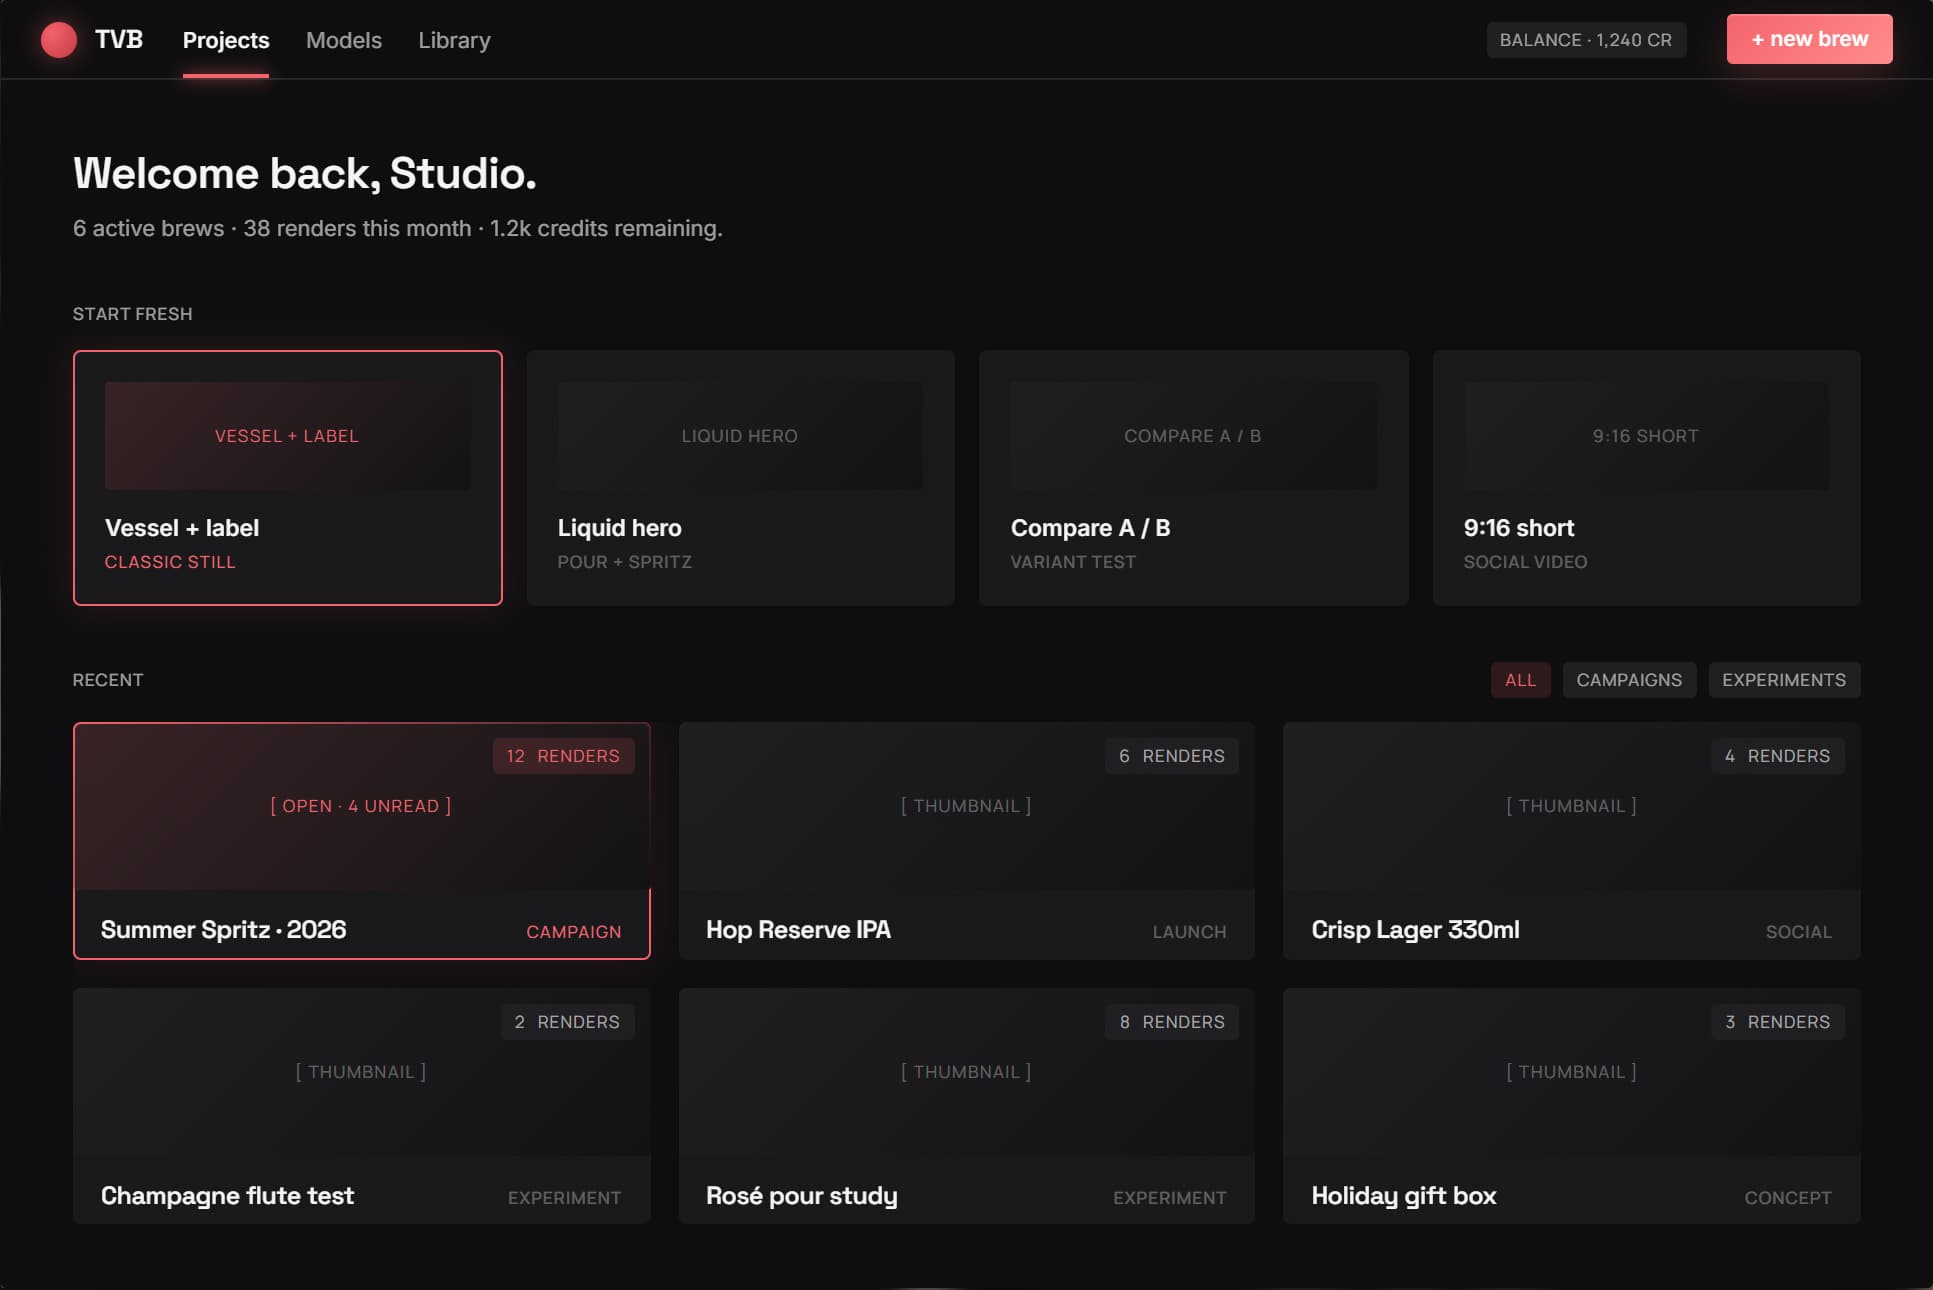Check the balance 1,240 CR badge

tap(1586, 40)
